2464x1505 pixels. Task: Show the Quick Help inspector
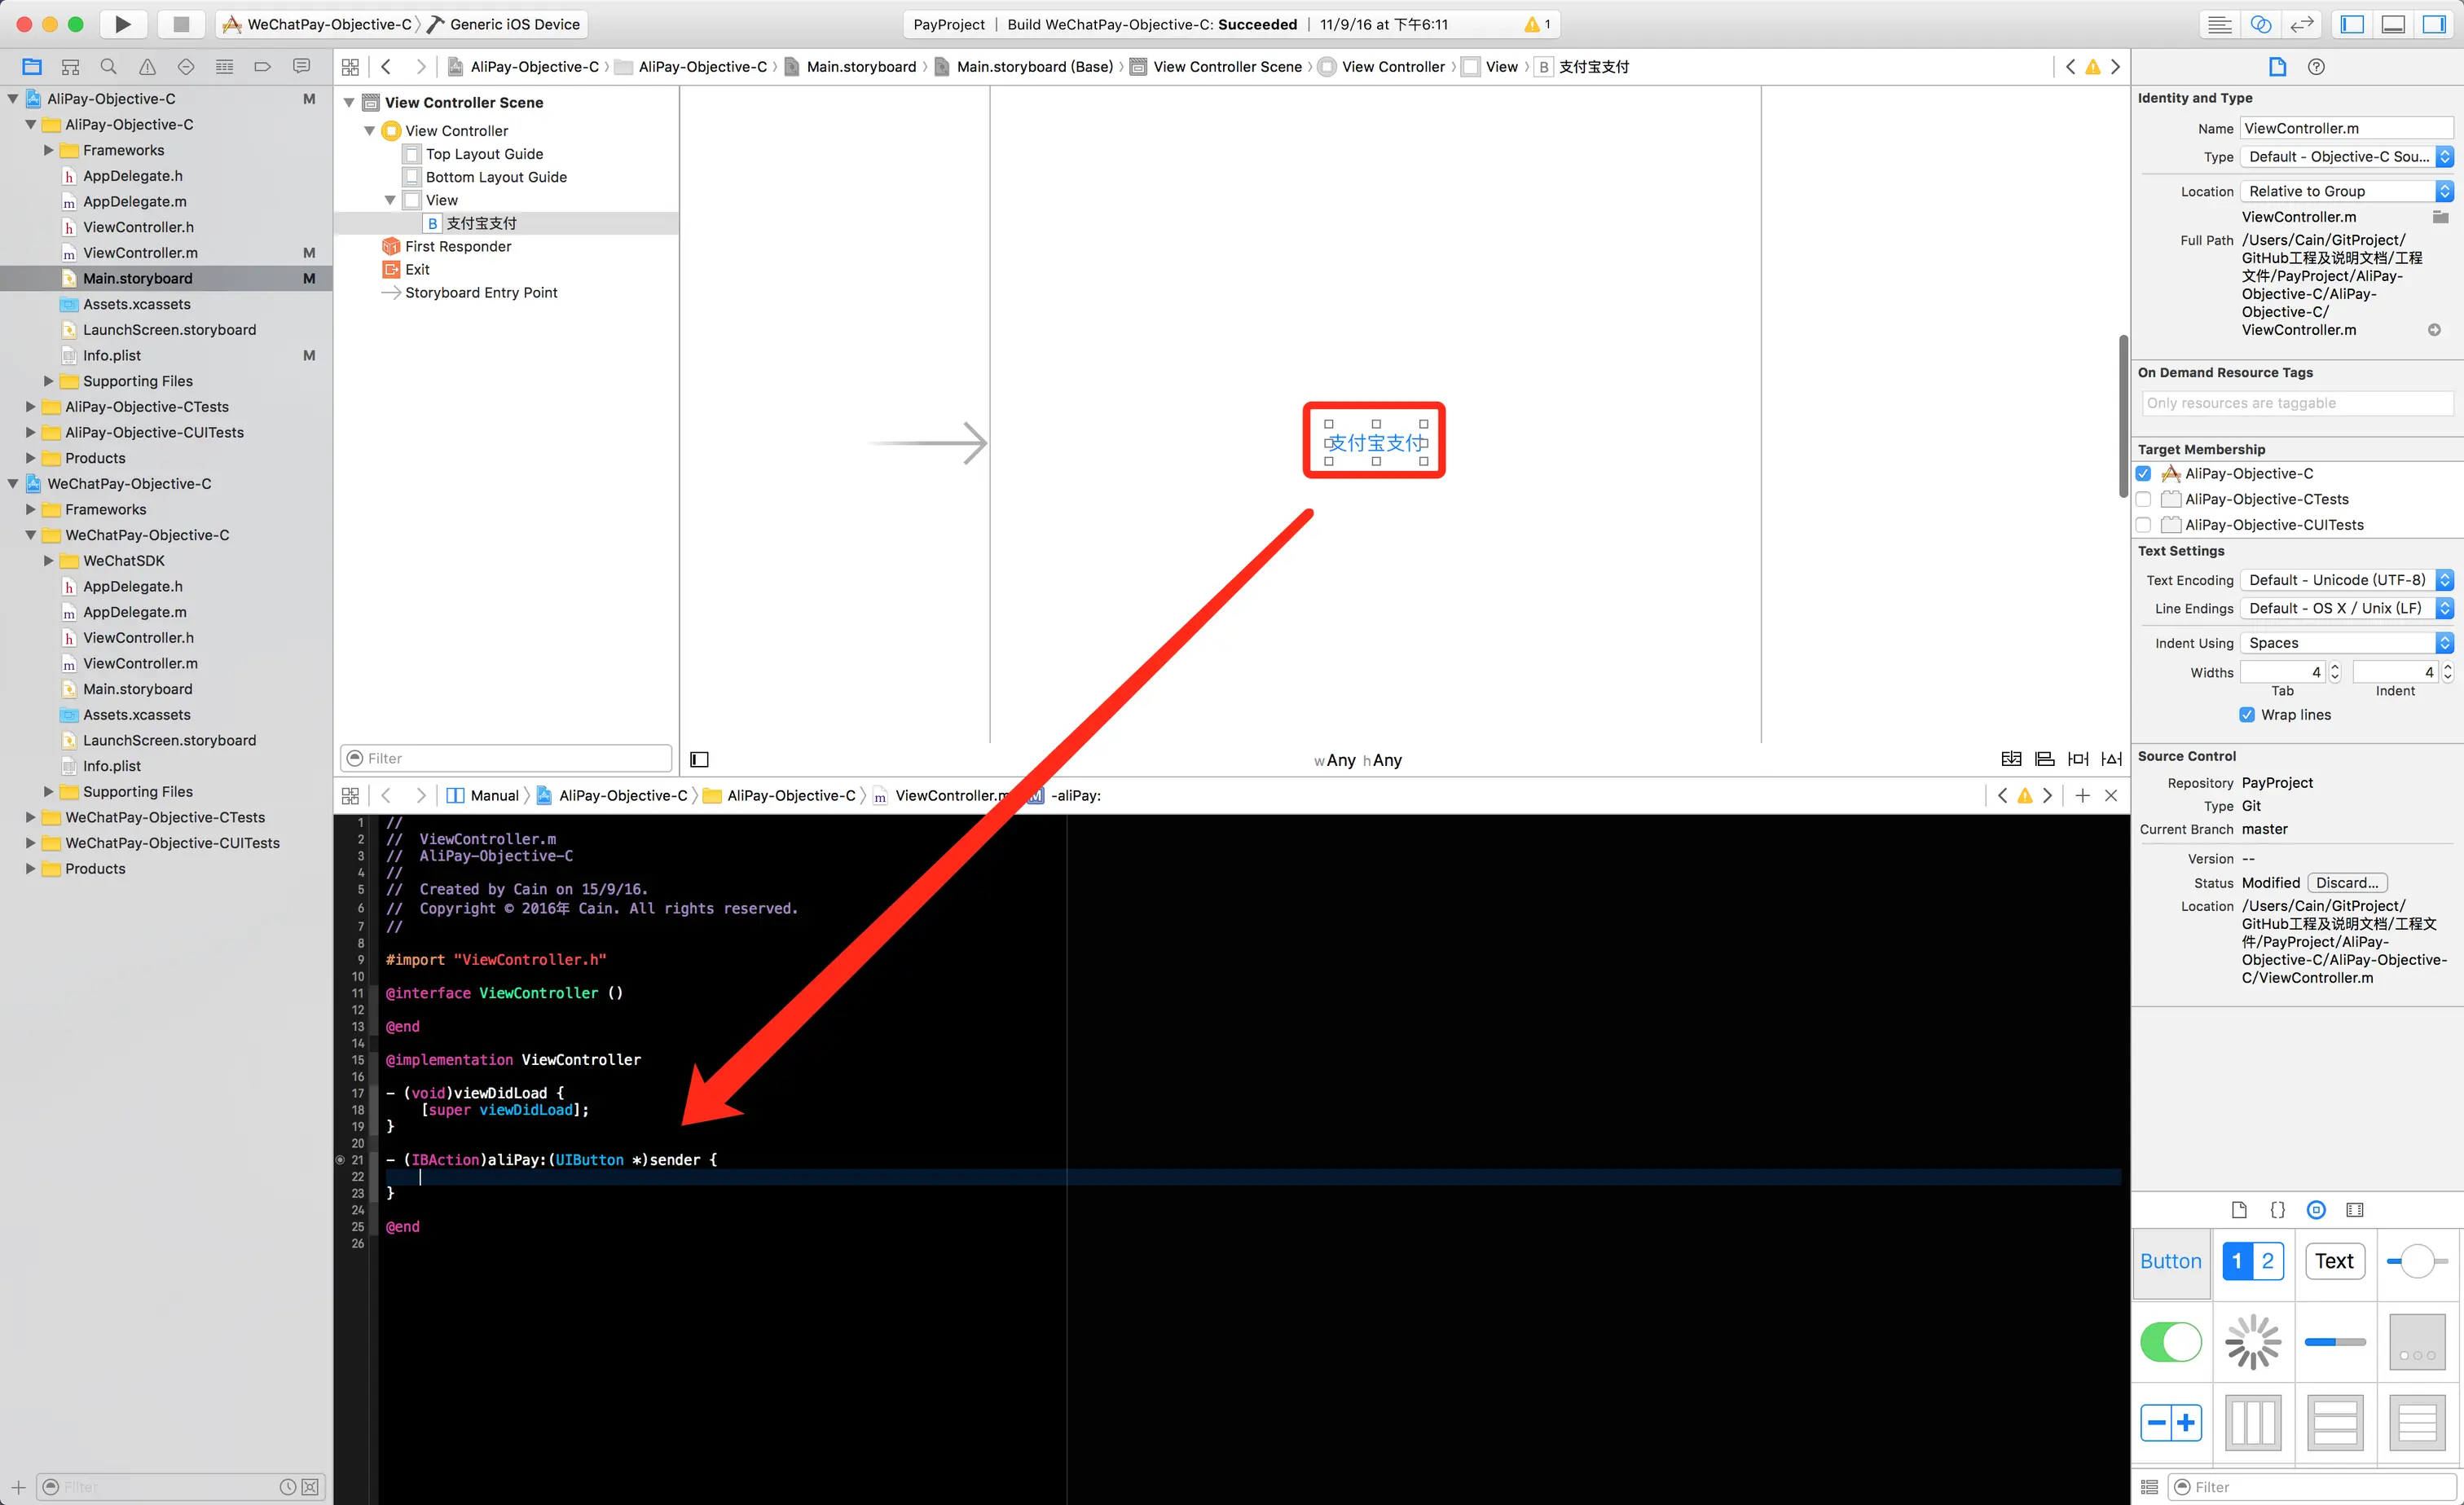2316,66
